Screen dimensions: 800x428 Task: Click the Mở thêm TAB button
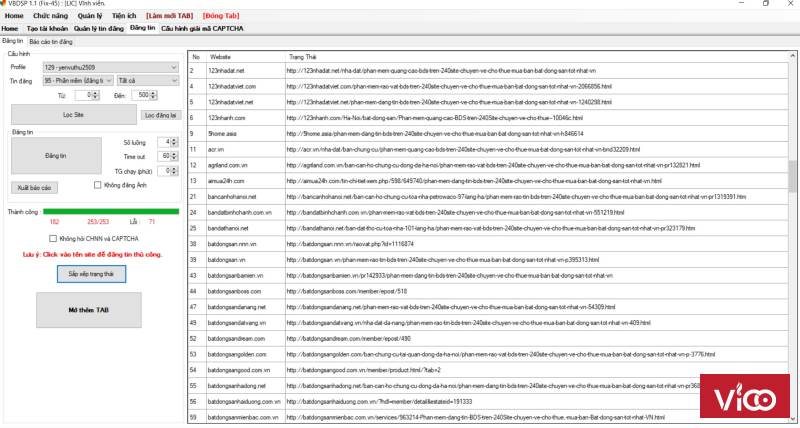pyautogui.click(x=89, y=311)
